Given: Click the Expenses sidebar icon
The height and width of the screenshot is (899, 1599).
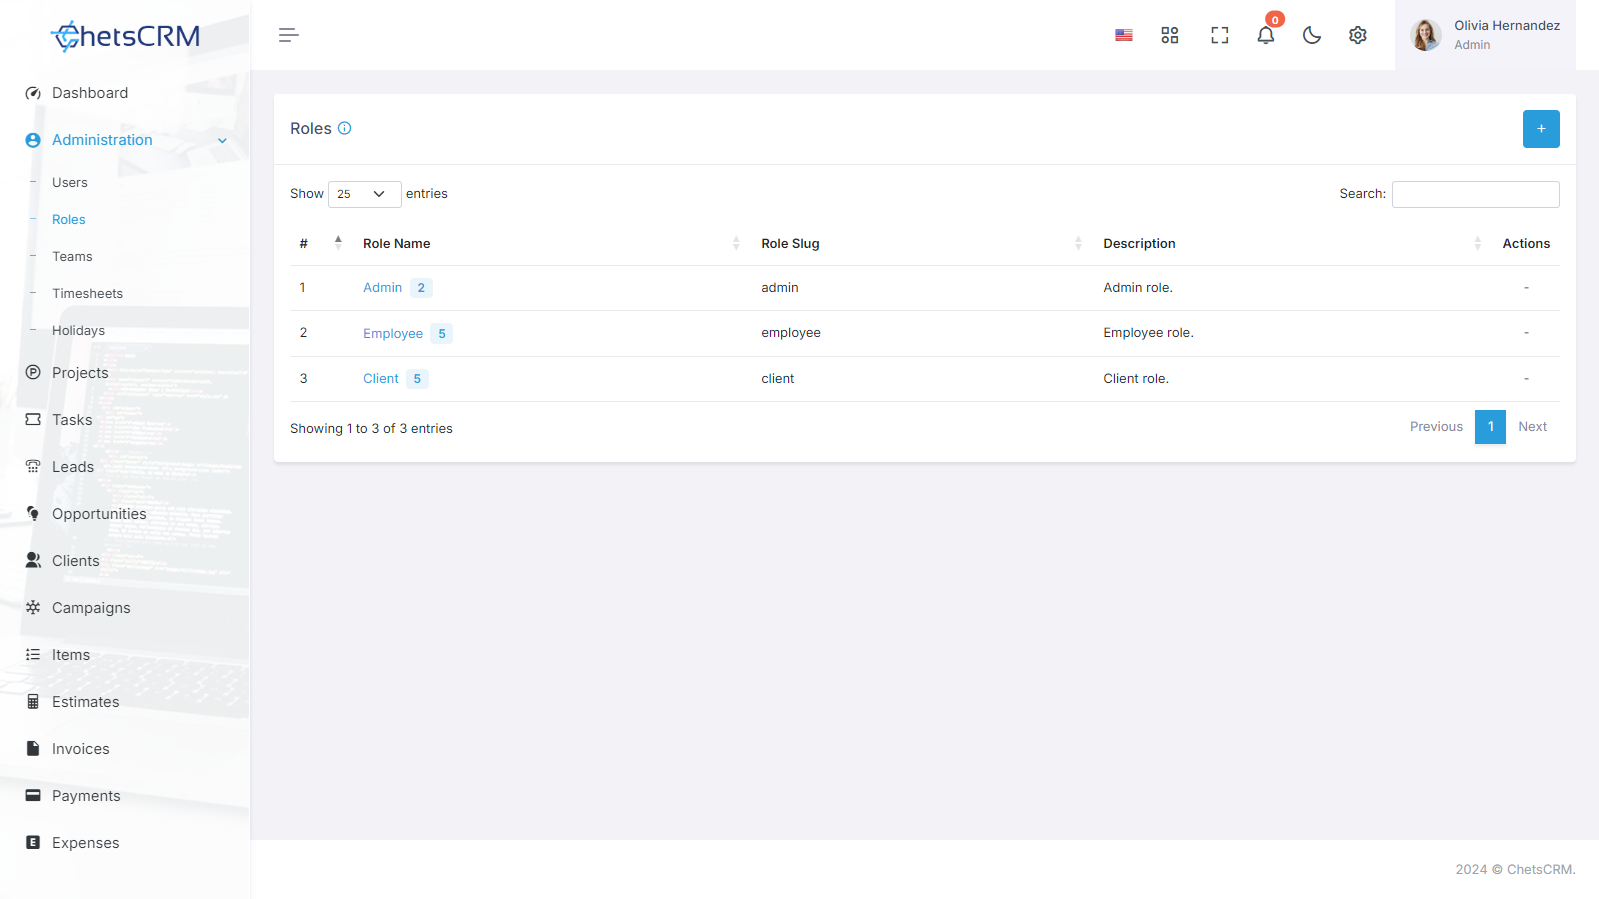Looking at the screenshot, I should (33, 842).
